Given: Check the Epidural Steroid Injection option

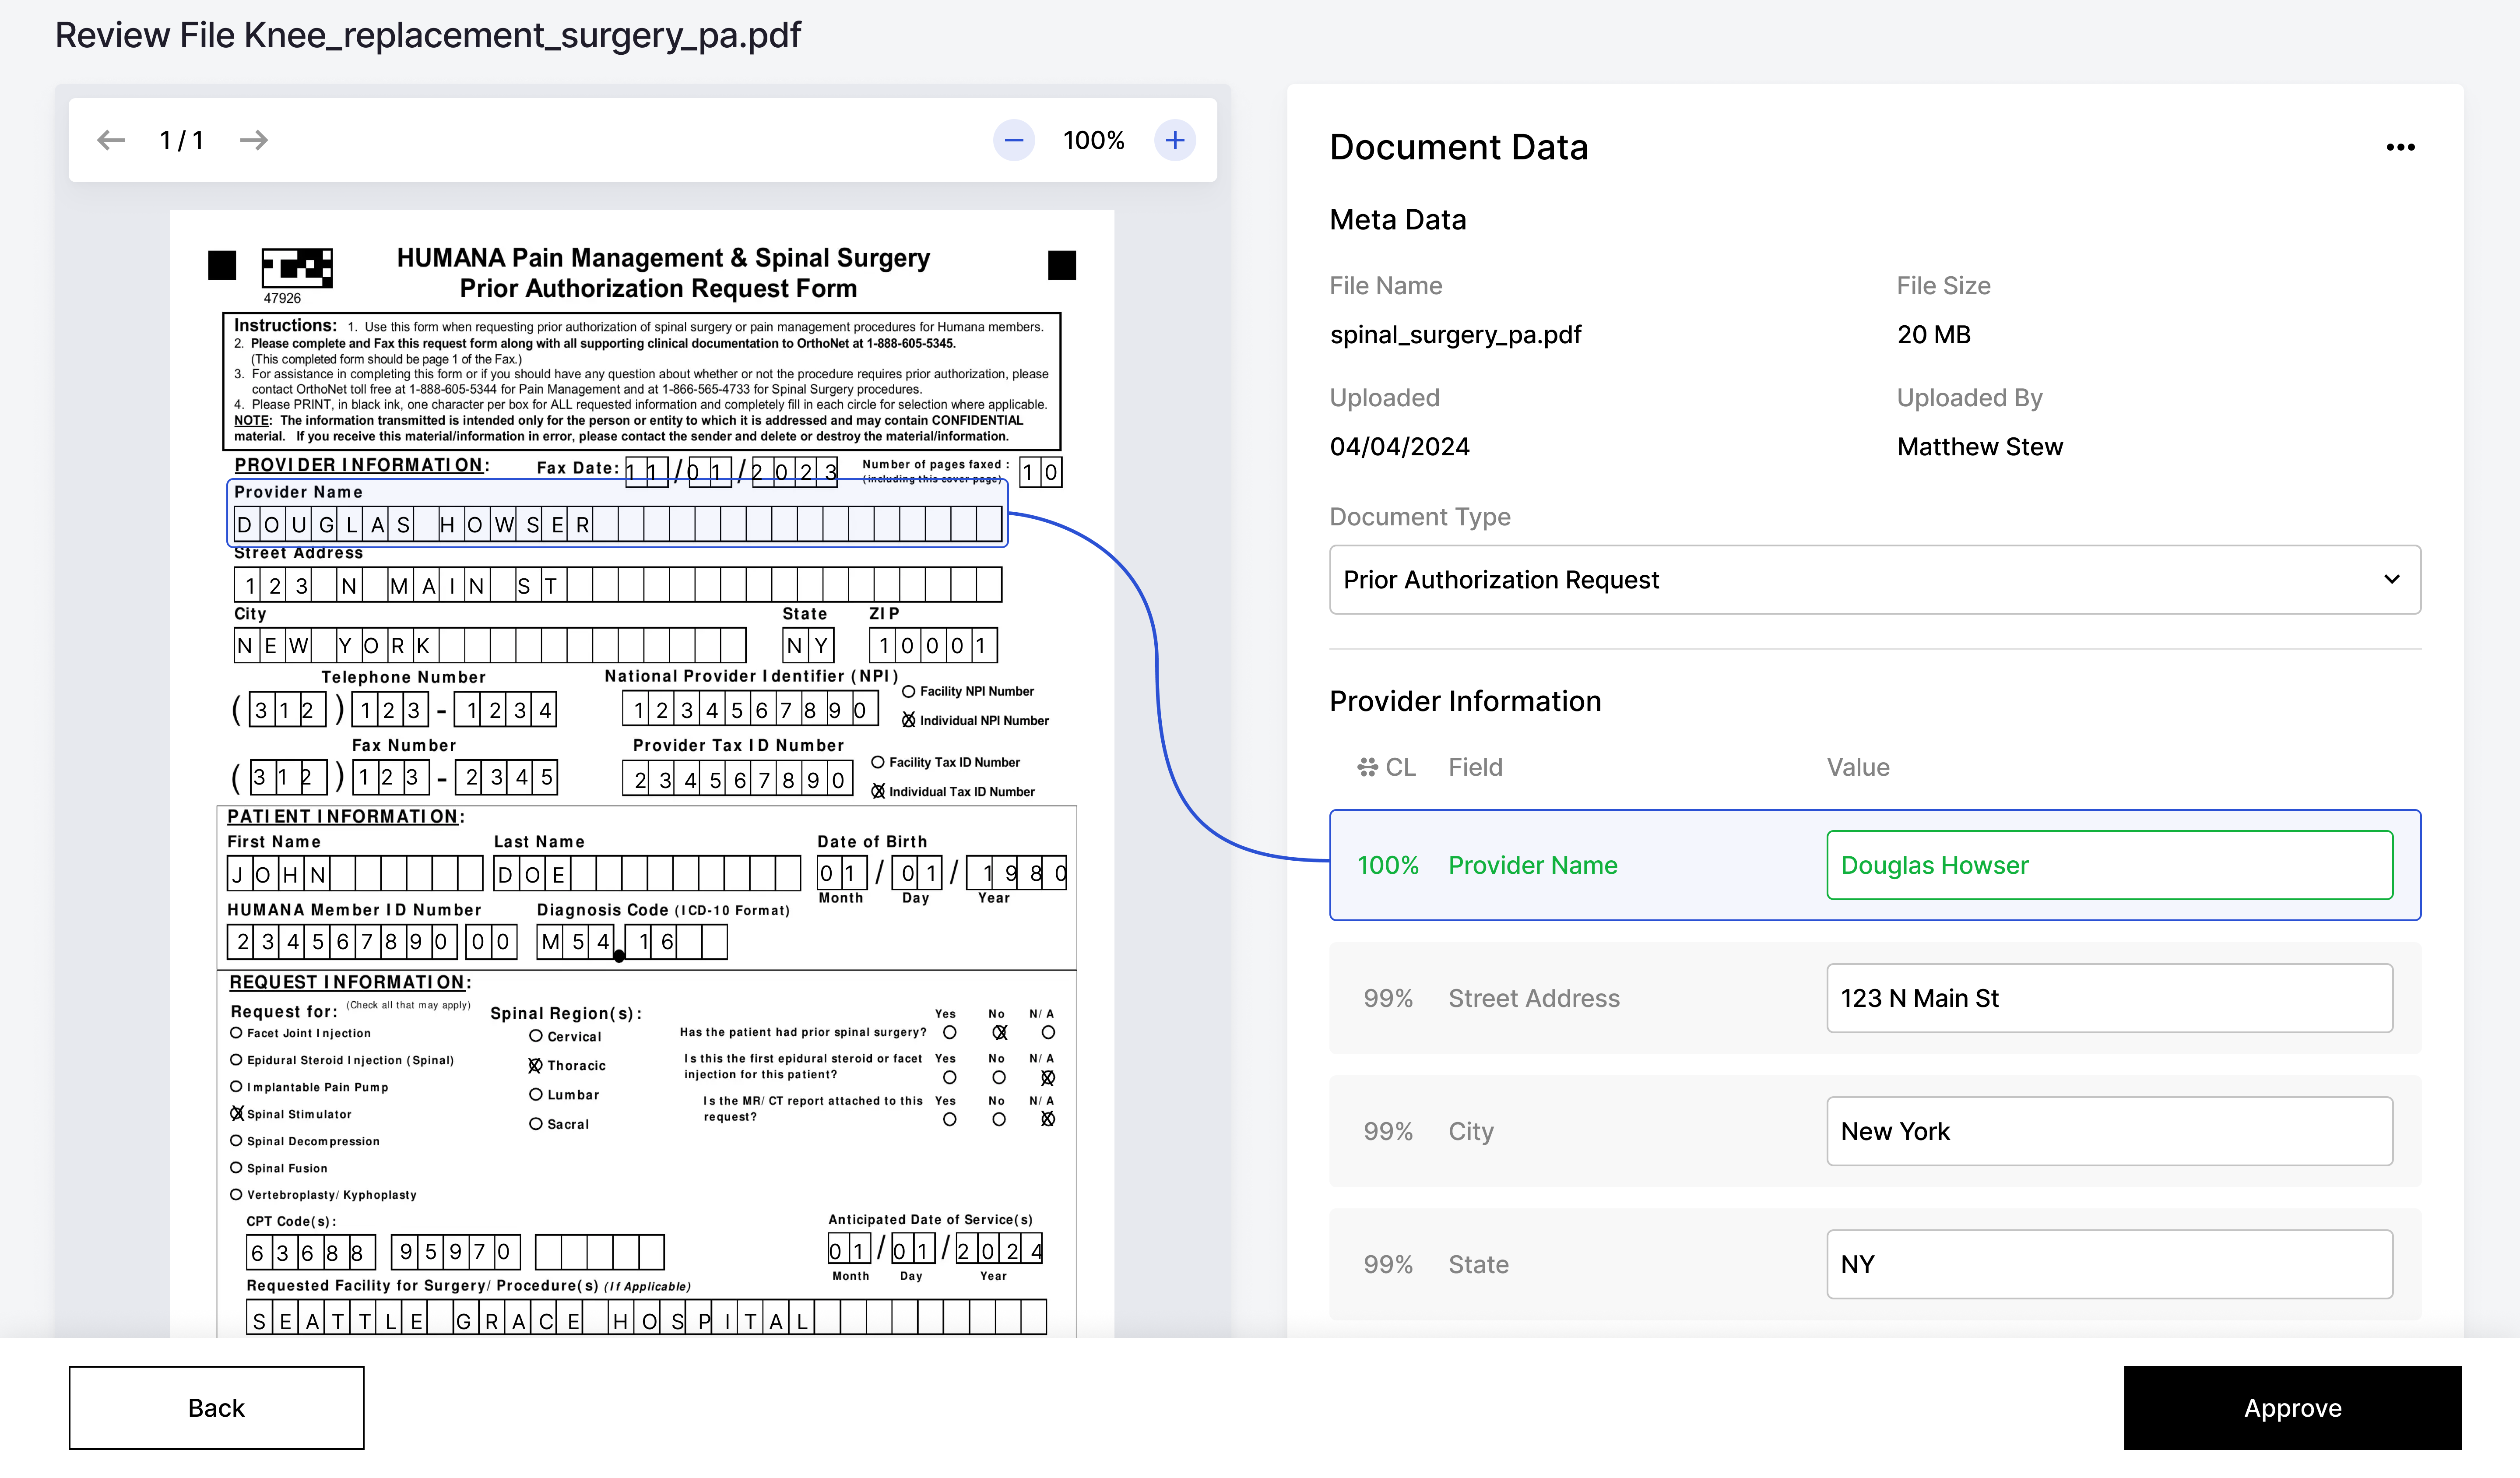Looking at the screenshot, I should point(237,1060).
